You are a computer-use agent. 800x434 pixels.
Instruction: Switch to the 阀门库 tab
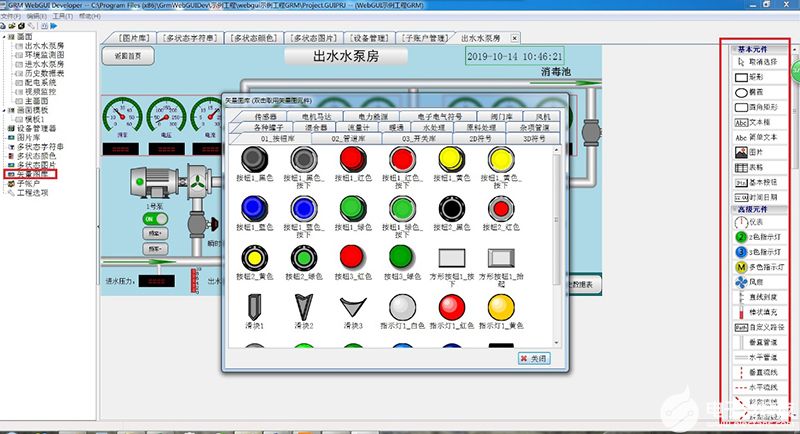point(502,117)
